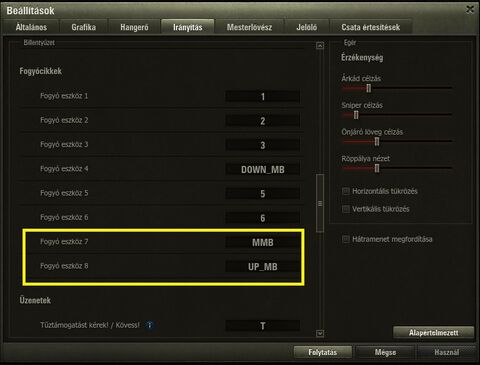Click the Mégse button
Image resolution: width=480 pixels, height=365 pixels.
[x=385, y=352]
